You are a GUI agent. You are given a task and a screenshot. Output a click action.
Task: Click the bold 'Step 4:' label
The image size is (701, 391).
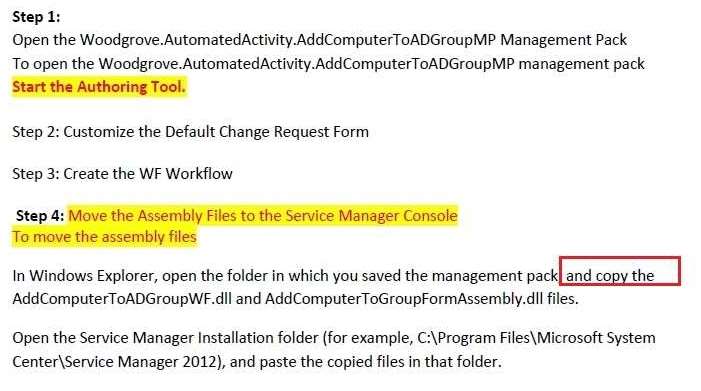point(40,215)
